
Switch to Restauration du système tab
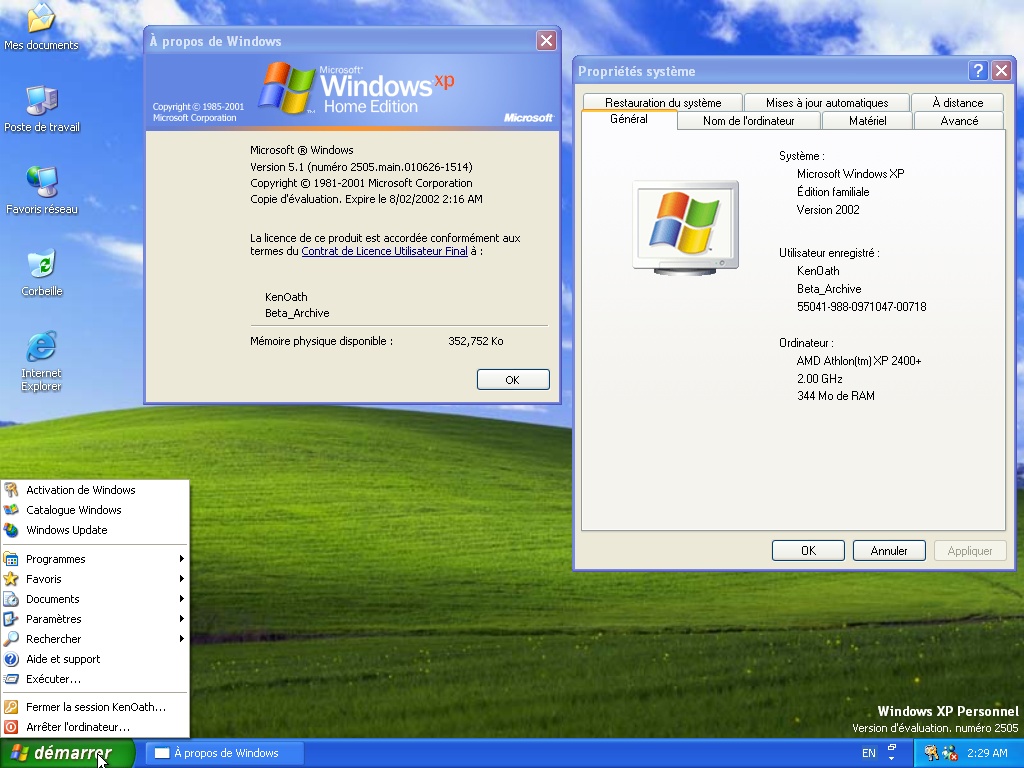click(663, 103)
